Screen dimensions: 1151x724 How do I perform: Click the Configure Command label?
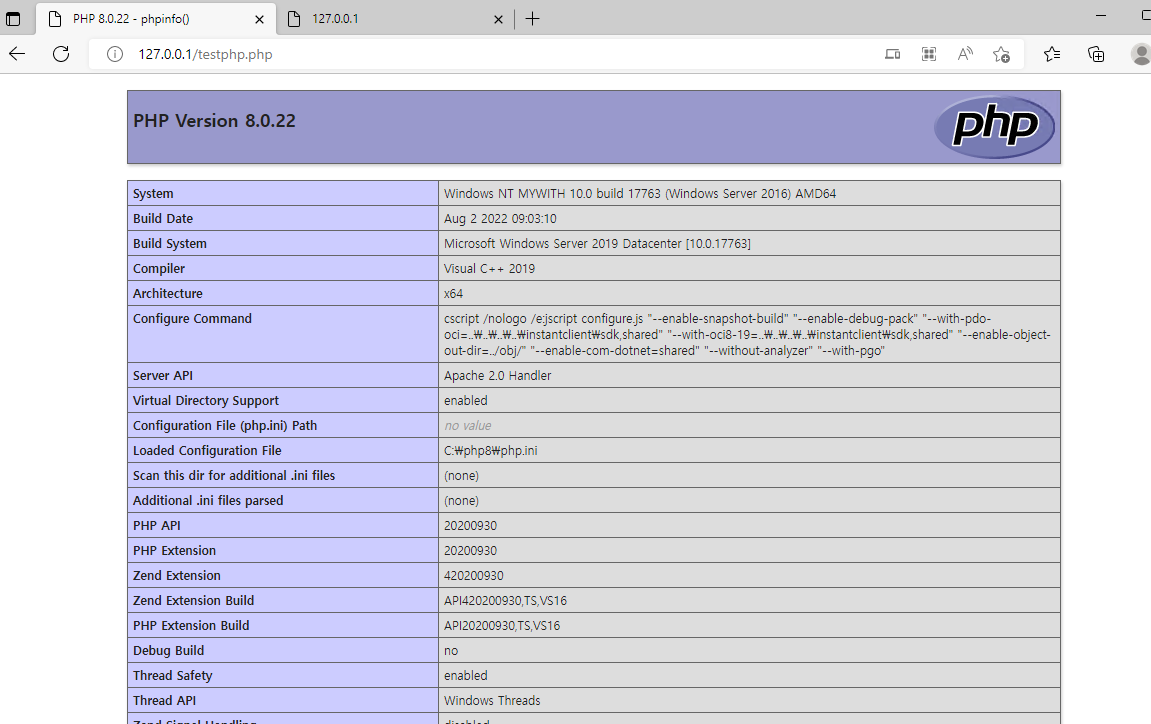(192, 319)
